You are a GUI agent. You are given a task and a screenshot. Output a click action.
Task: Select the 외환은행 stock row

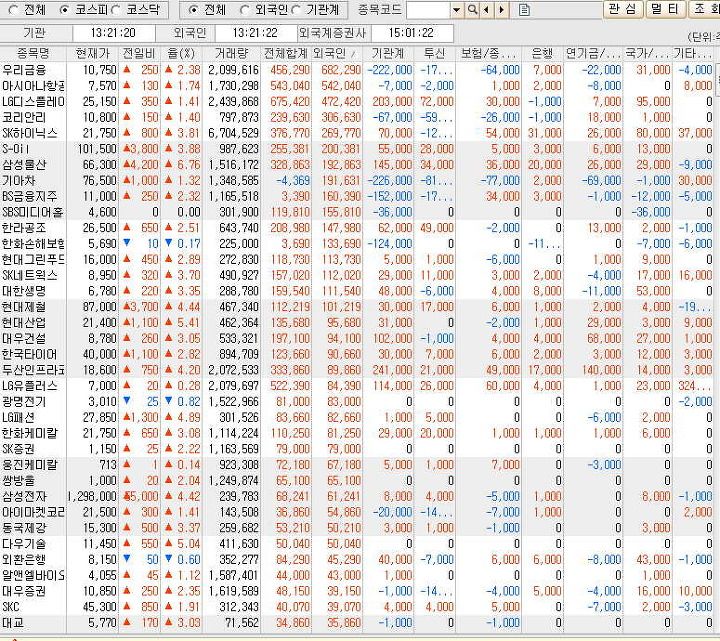tap(356, 560)
